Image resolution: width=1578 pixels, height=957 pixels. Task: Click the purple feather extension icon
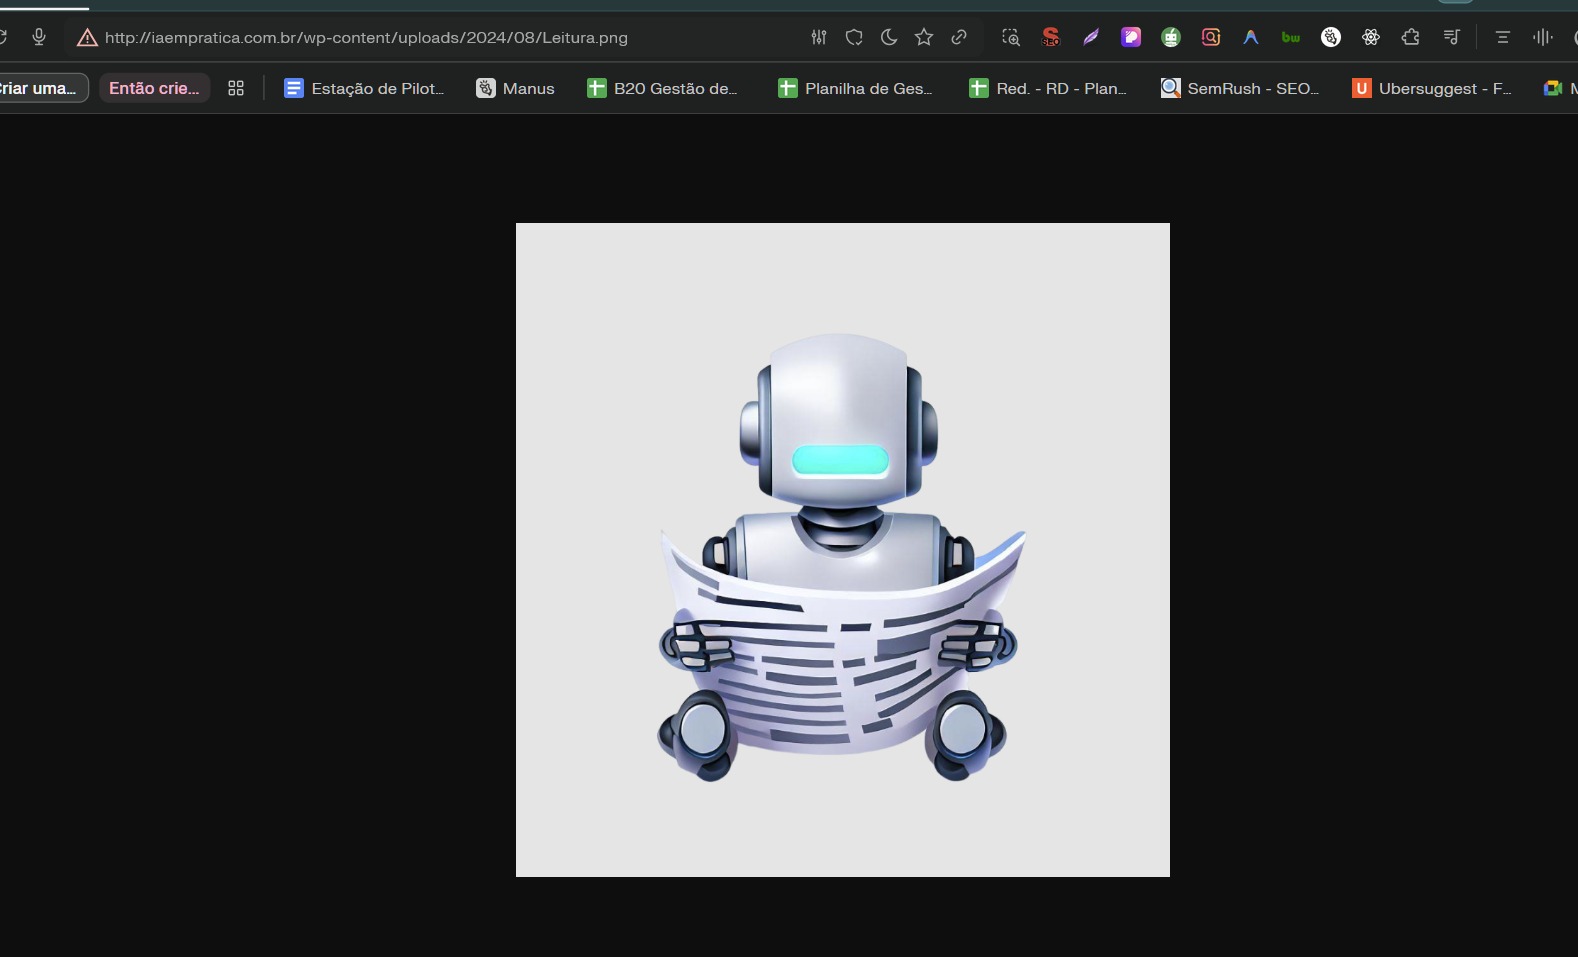pyautogui.click(x=1091, y=37)
